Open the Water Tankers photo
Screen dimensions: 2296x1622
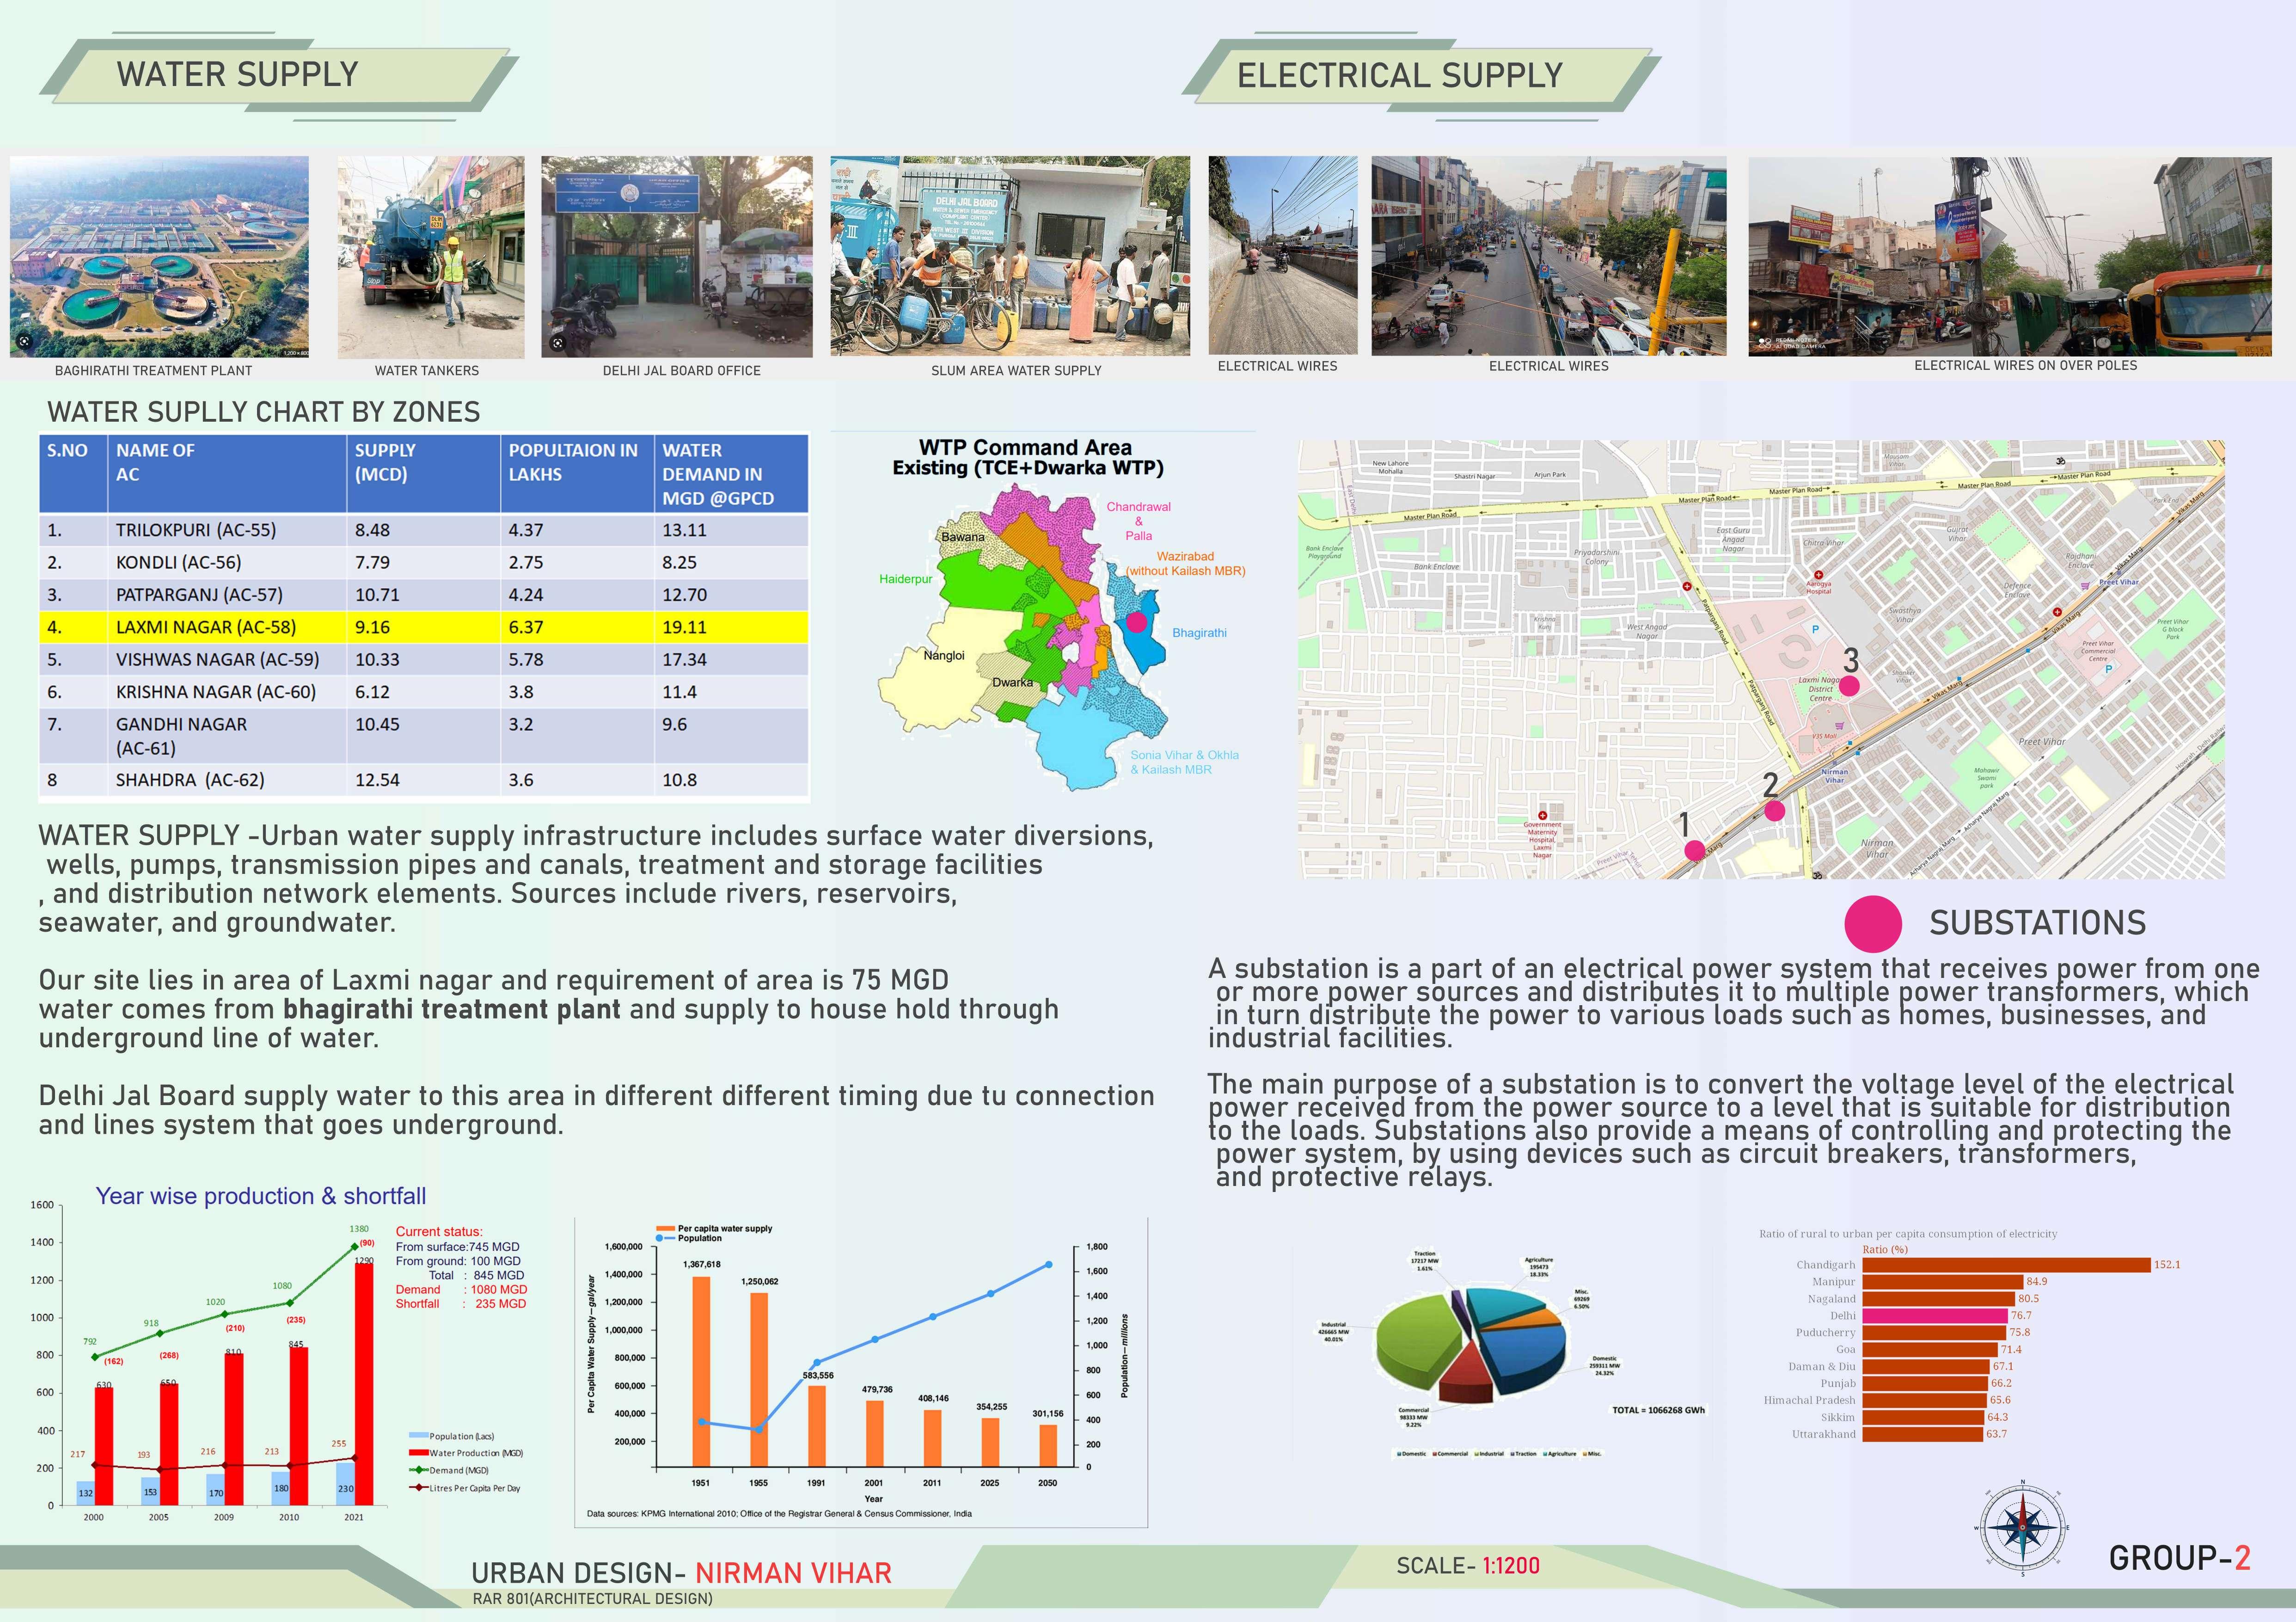pyautogui.click(x=430, y=256)
